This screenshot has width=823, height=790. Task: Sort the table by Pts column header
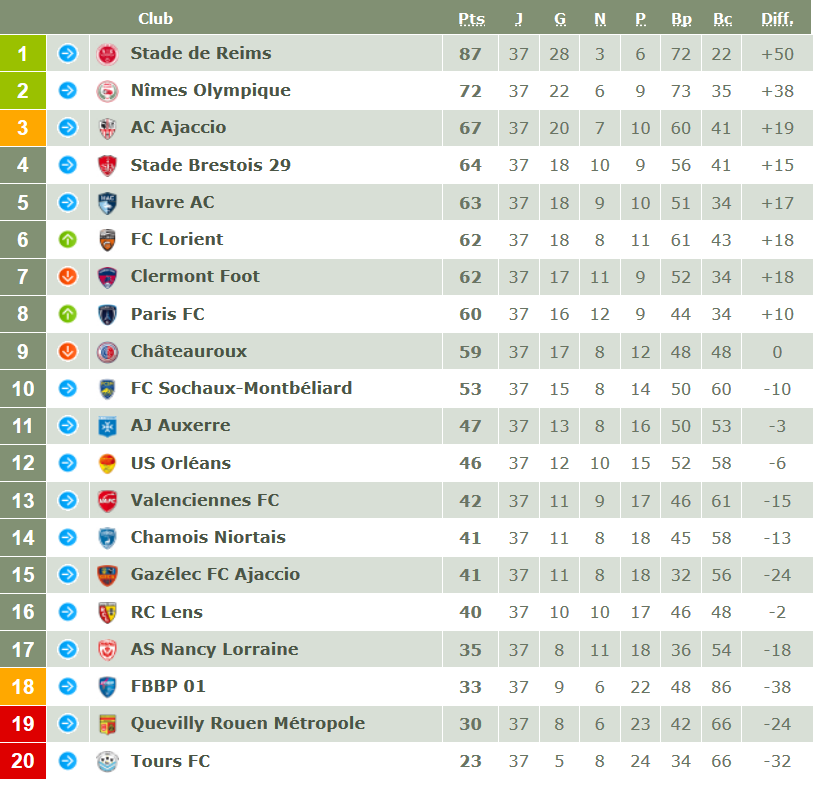471,19
